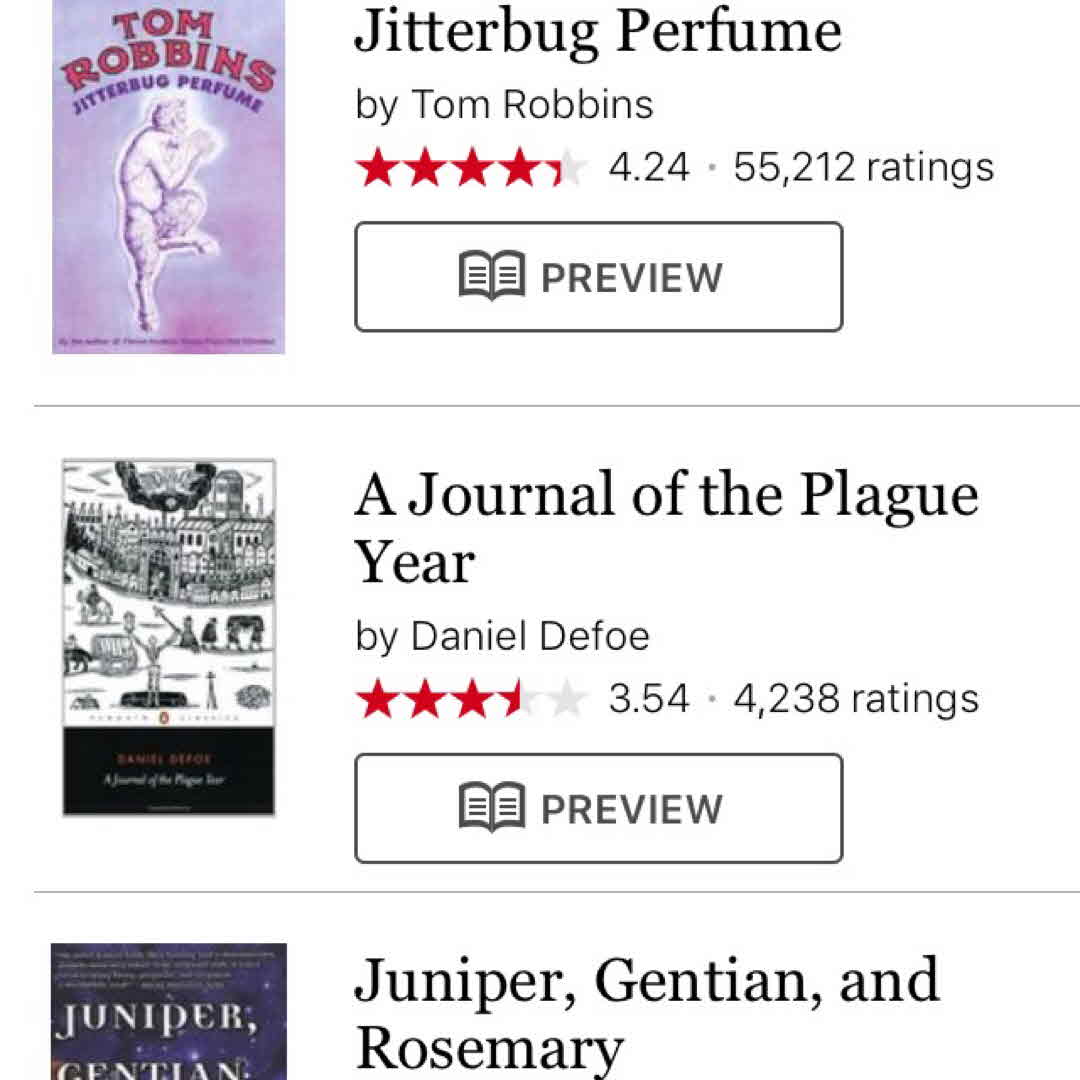
Task: Tap the open-book icon in Plague Year's preview button
Action: pyautogui.click(x=492, y=807)
